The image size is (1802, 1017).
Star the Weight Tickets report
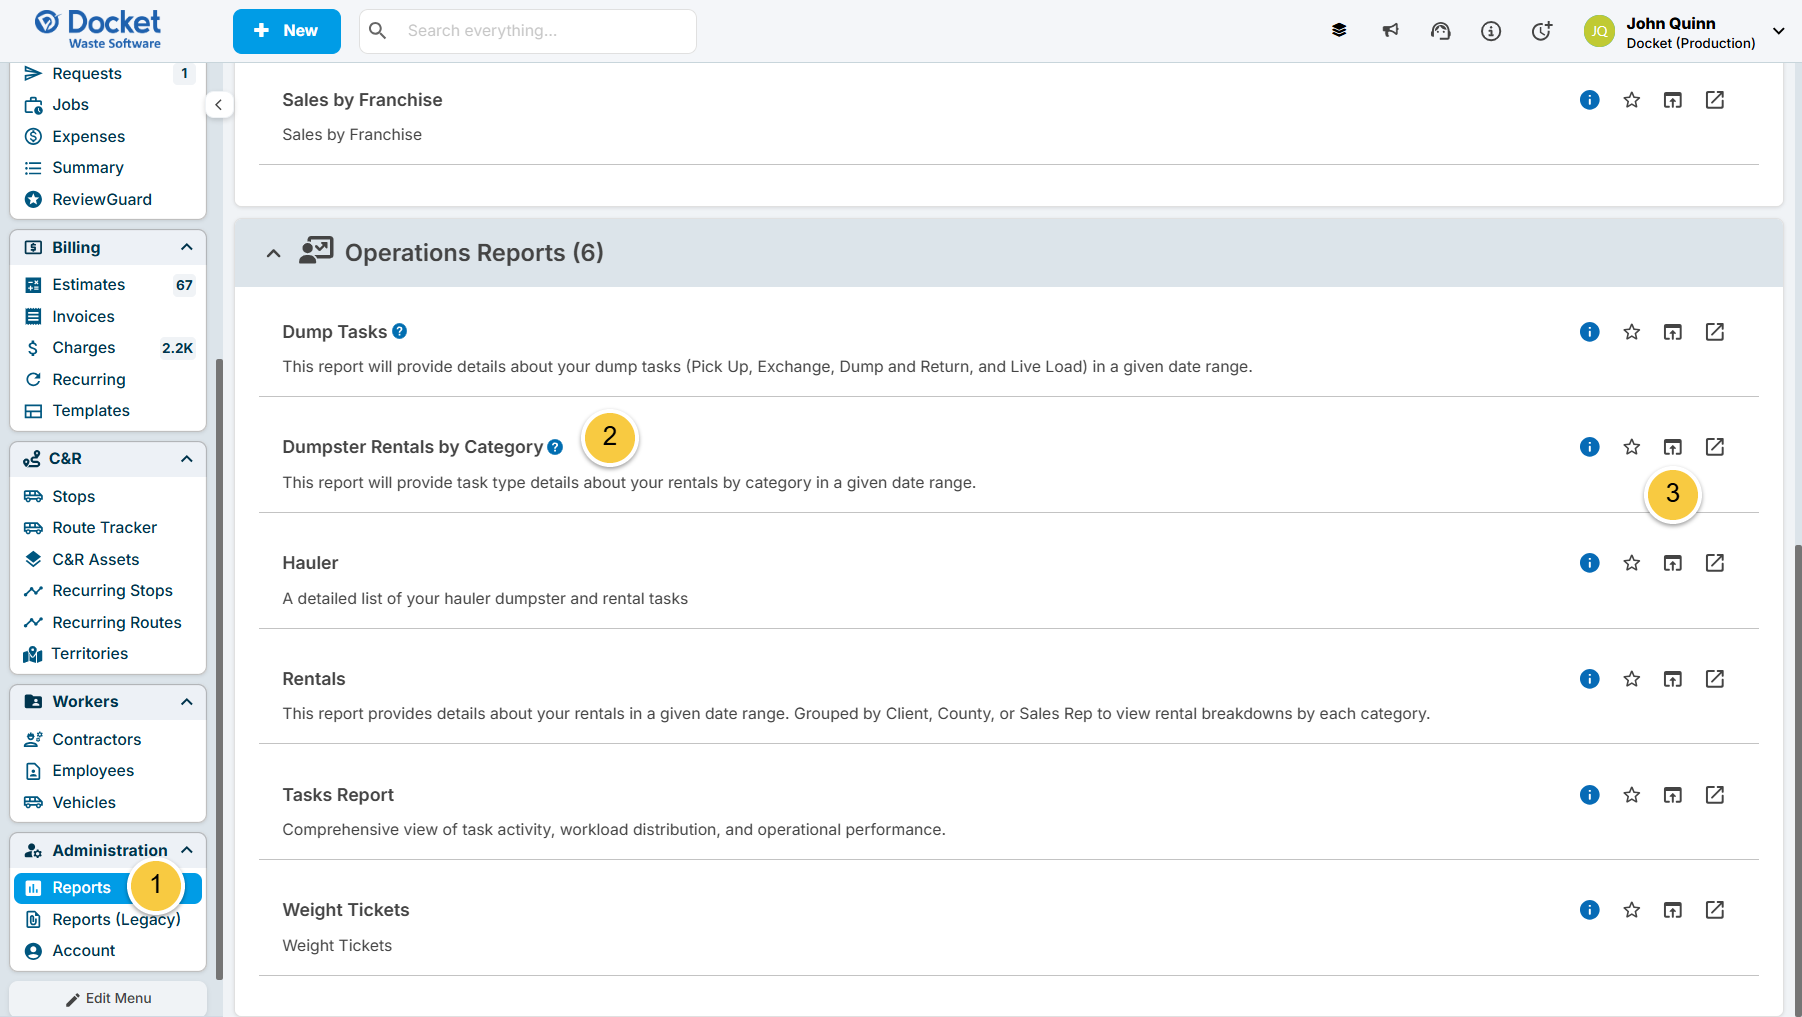click(1632, 910)
